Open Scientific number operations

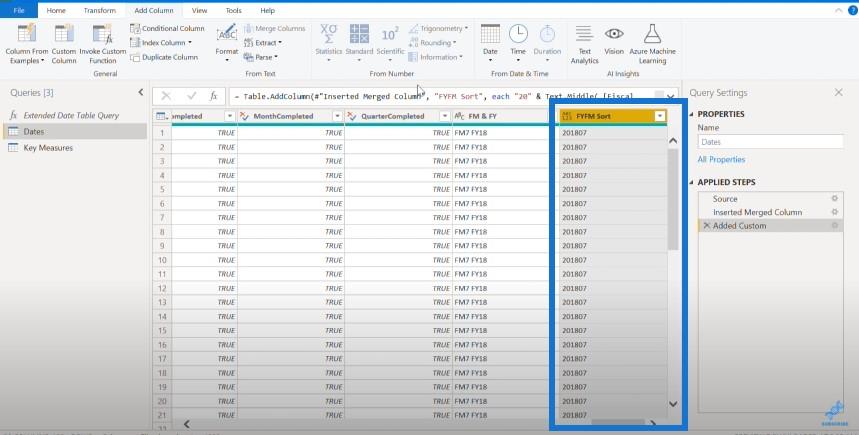click(390, 43)
